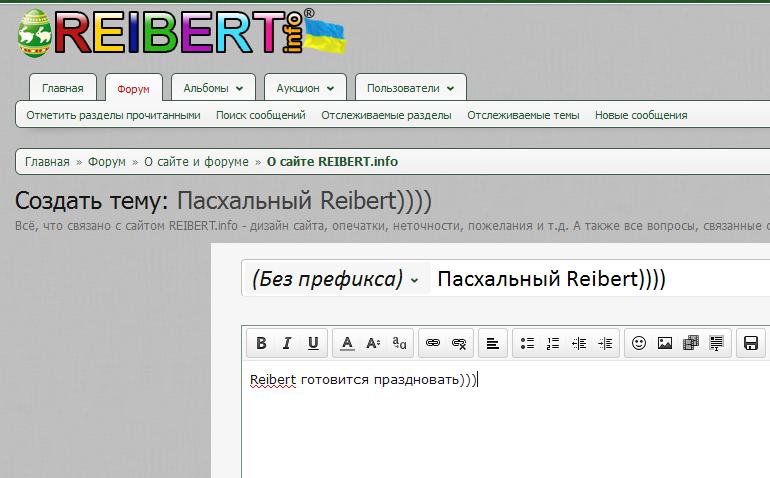The image size is (770, 478).
Task: Insert an unordered bullet list
Action: point(527,343)
